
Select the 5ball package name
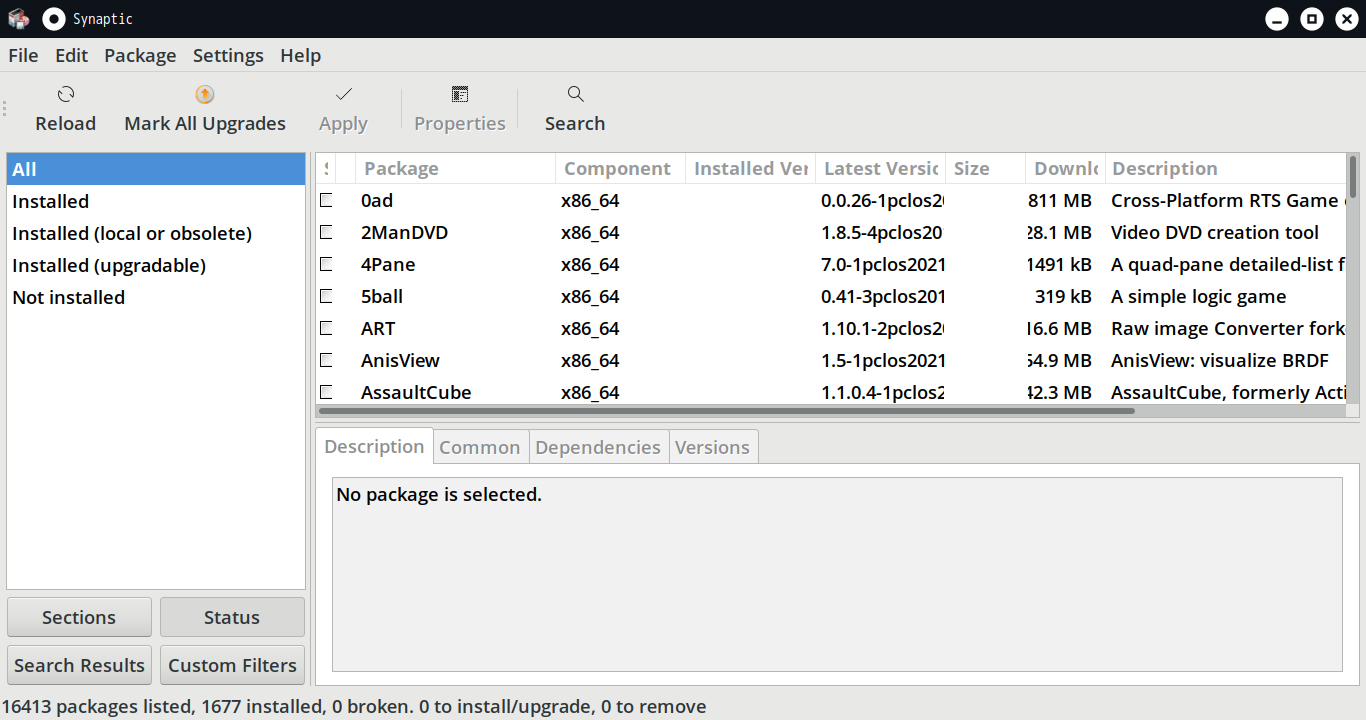pos(382,296)
